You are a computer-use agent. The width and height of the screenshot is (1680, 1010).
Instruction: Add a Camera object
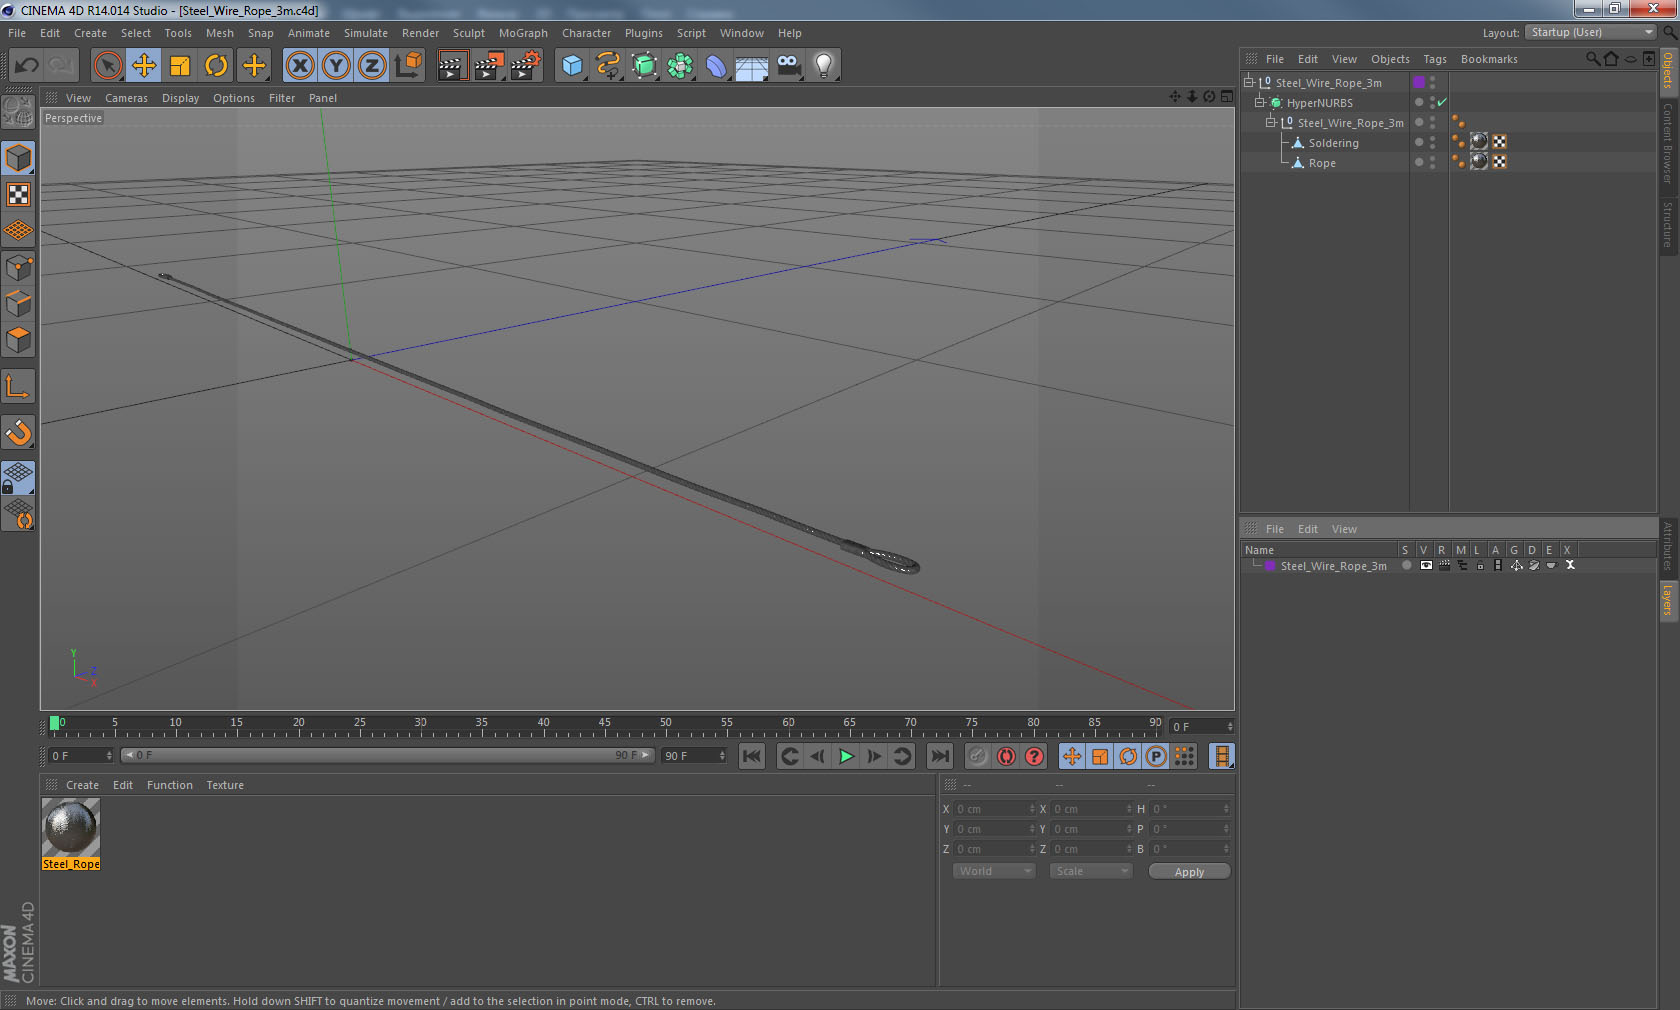tap(788, 66)
